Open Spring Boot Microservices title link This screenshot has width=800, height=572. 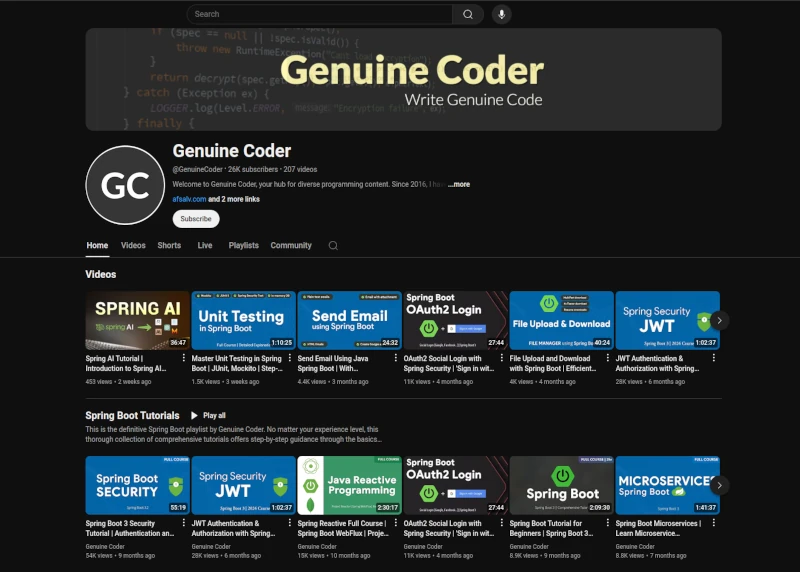[658, 528]
